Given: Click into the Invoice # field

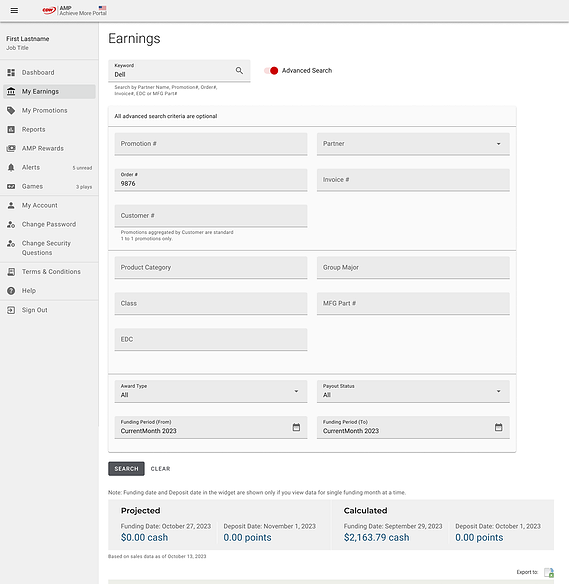Looking at the screenshot, I should coord(413,180).
